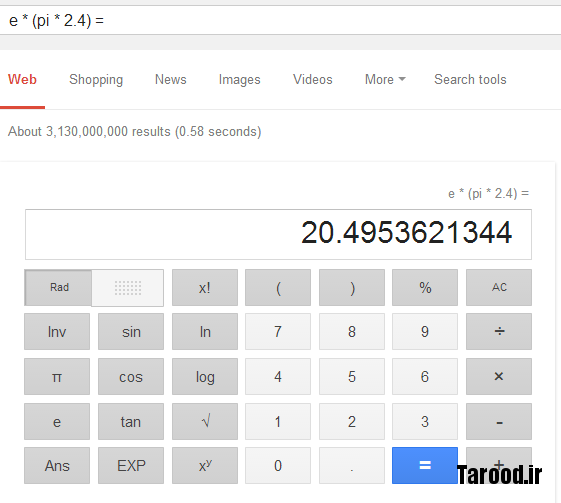This screenshot has height=503, width=561.
Task: Click the square root key
Action: (205, 421)
